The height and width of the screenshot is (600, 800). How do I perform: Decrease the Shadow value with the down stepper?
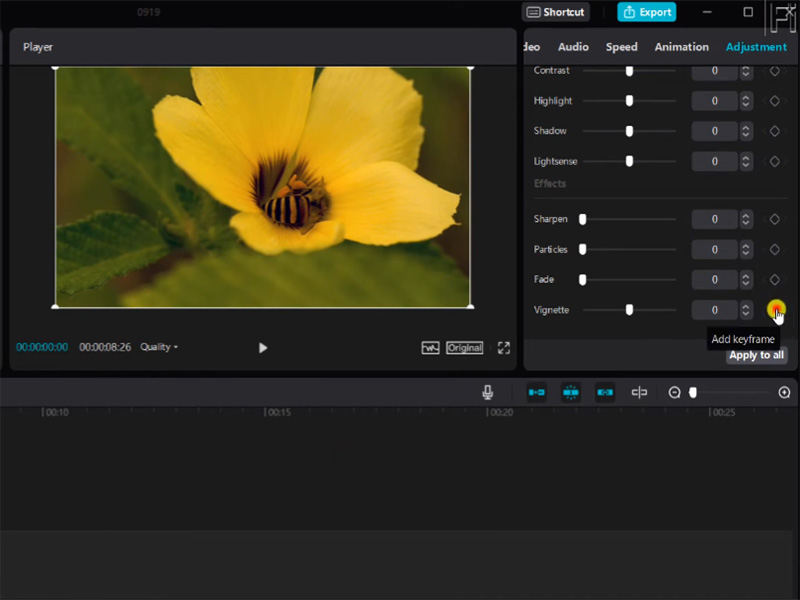[745, 135]
